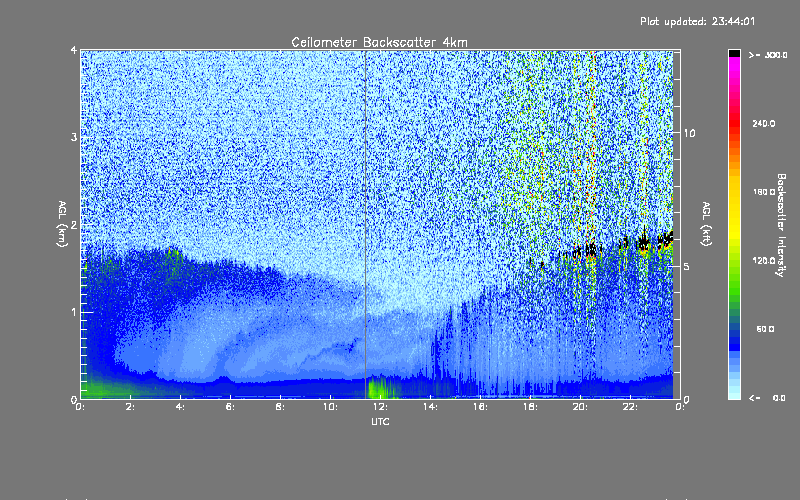Click the '8:' UTC tick label
This screenshot has width=800, height=500.
(x=281, y=407)
